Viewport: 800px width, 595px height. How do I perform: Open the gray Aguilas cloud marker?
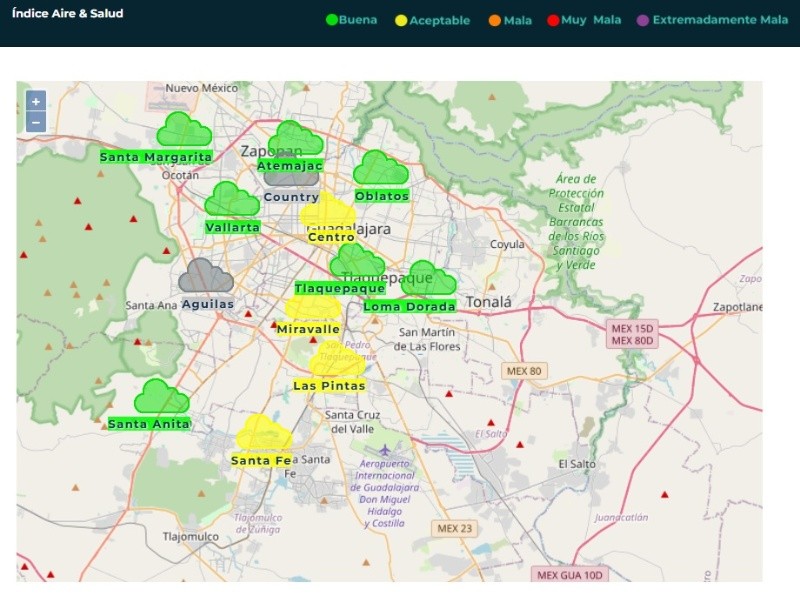click(x=205, y=277)
